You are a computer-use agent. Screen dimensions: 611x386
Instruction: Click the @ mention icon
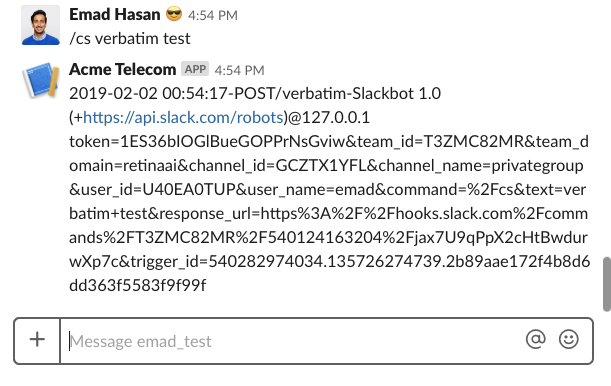[536, 339]
